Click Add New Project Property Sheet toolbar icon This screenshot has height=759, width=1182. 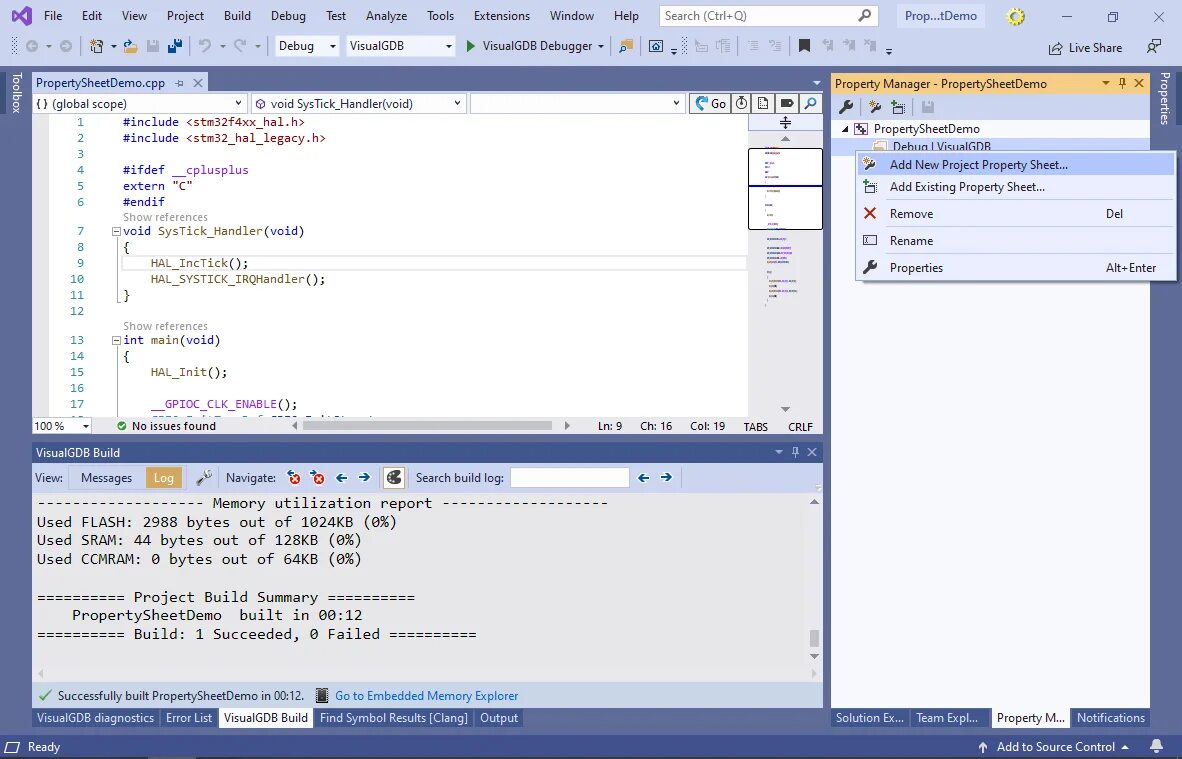(x=874, y=107)
